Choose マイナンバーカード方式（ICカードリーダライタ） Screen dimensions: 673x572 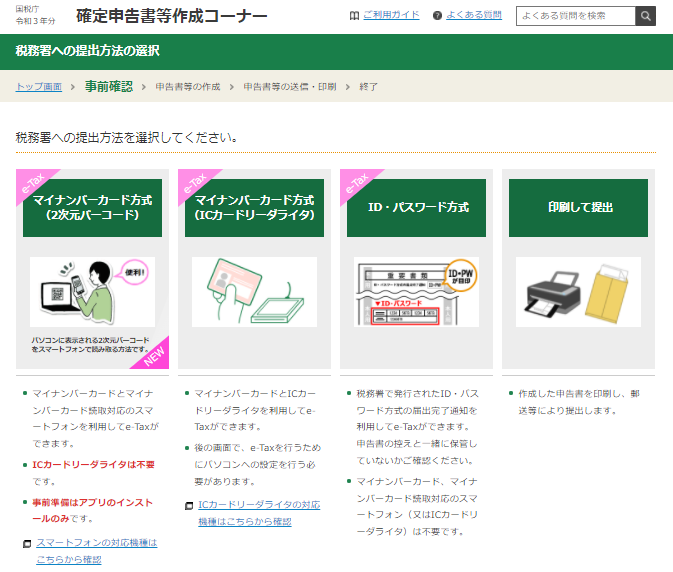pyautogui.click(x=254, y=208)
